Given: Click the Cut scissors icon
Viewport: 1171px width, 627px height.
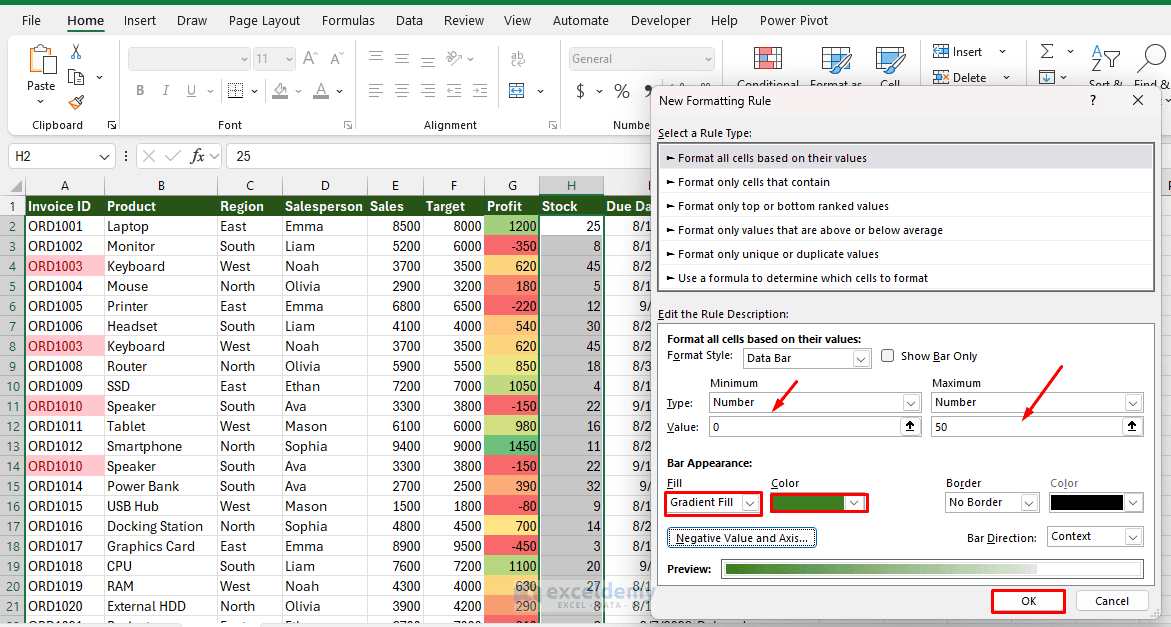Looking at the screenshot, I should tap(75, 52).
